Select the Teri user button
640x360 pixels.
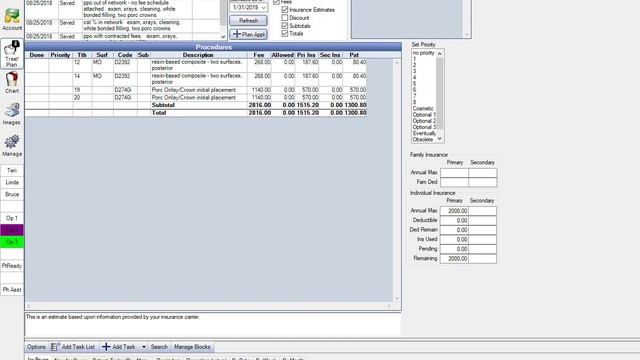[12, 171]
